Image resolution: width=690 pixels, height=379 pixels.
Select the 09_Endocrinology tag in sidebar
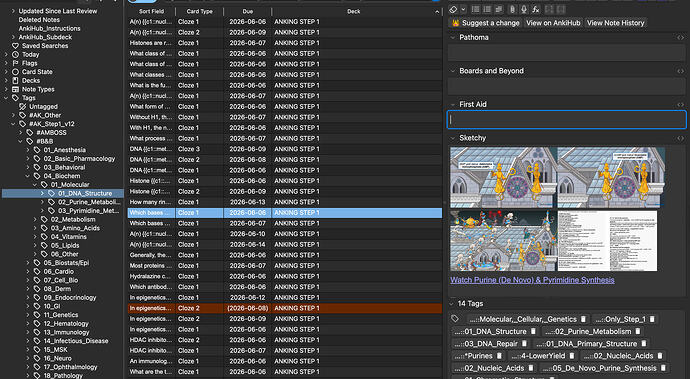[x=70, y=298]
